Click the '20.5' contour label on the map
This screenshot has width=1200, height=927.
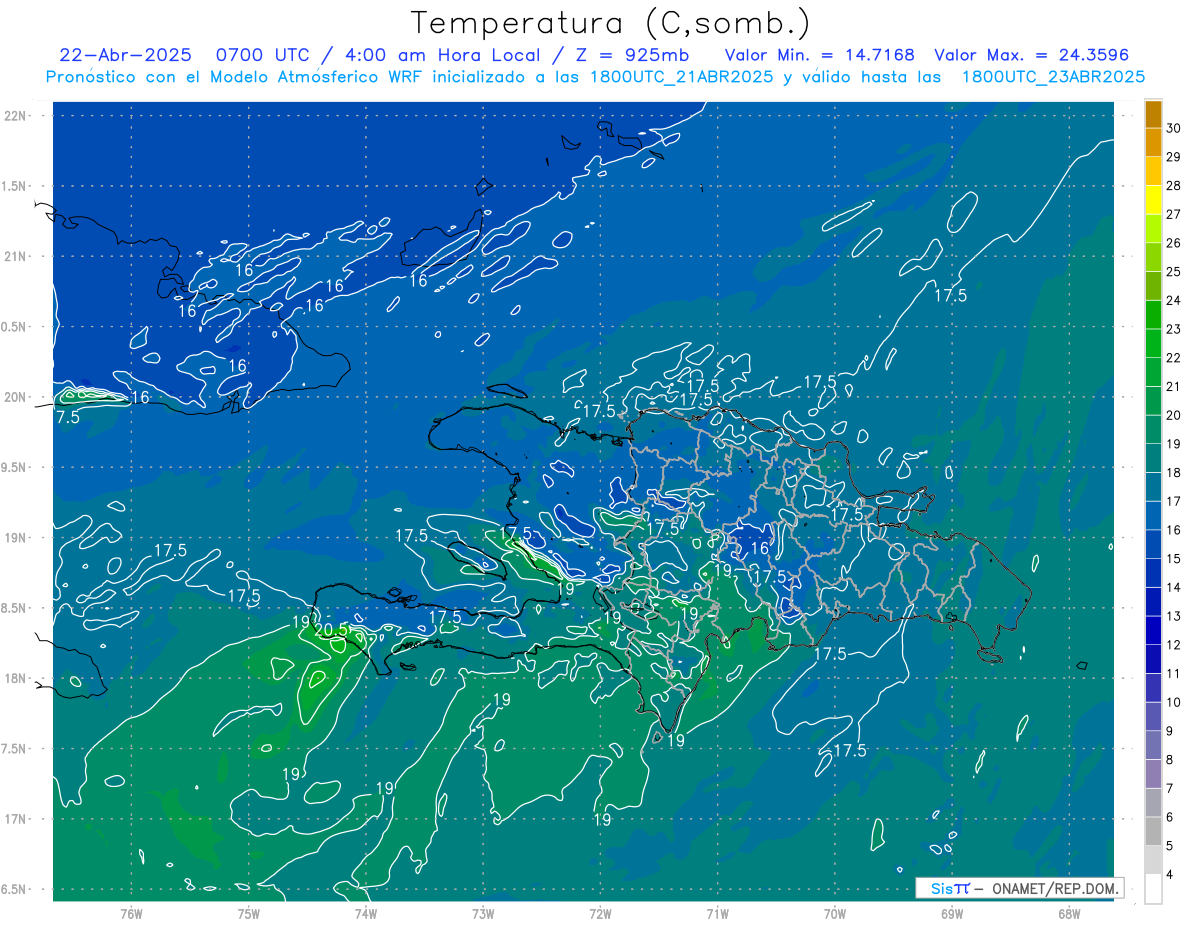coord(331,630)
